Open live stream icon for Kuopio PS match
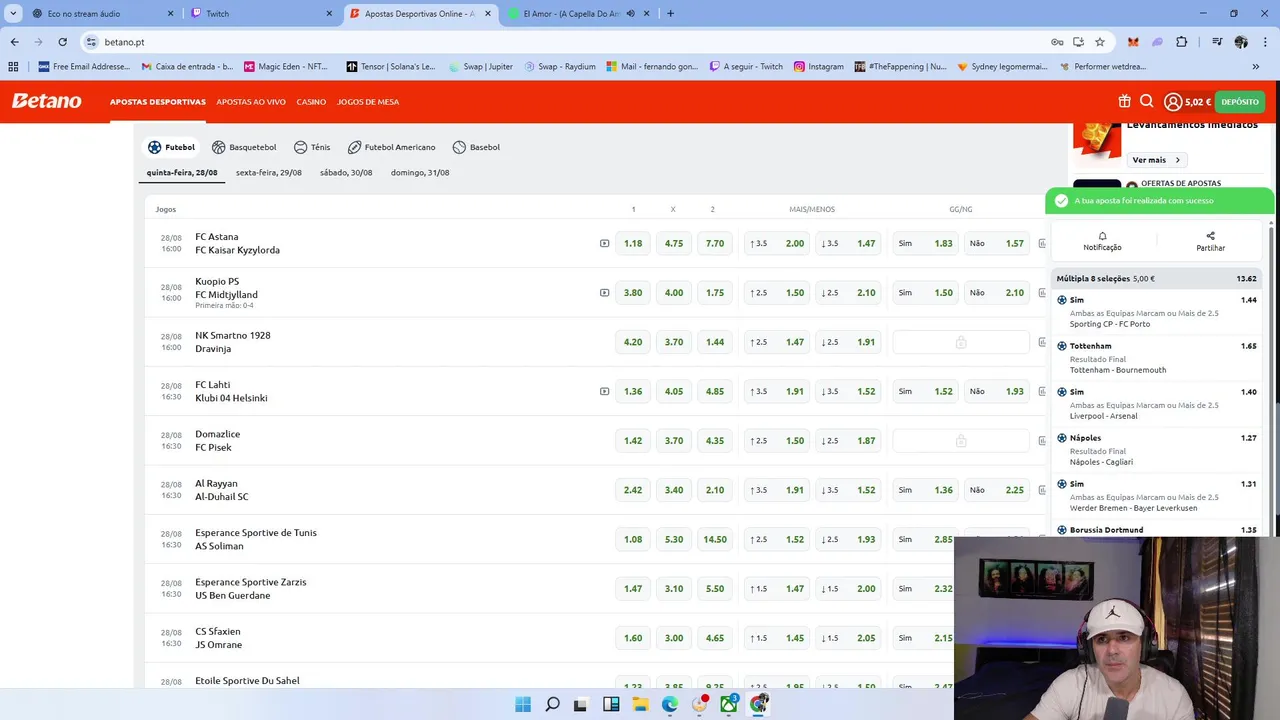 [x=604, y=293]
